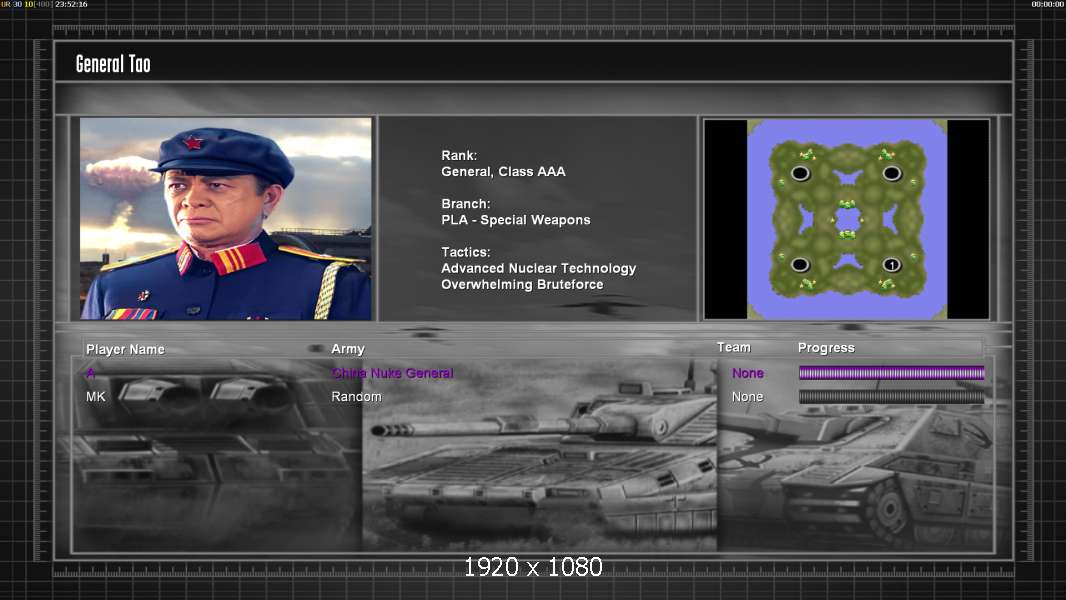Click the 'Tactics:' label
This screenshot has width=1066, height=600.
466,252
